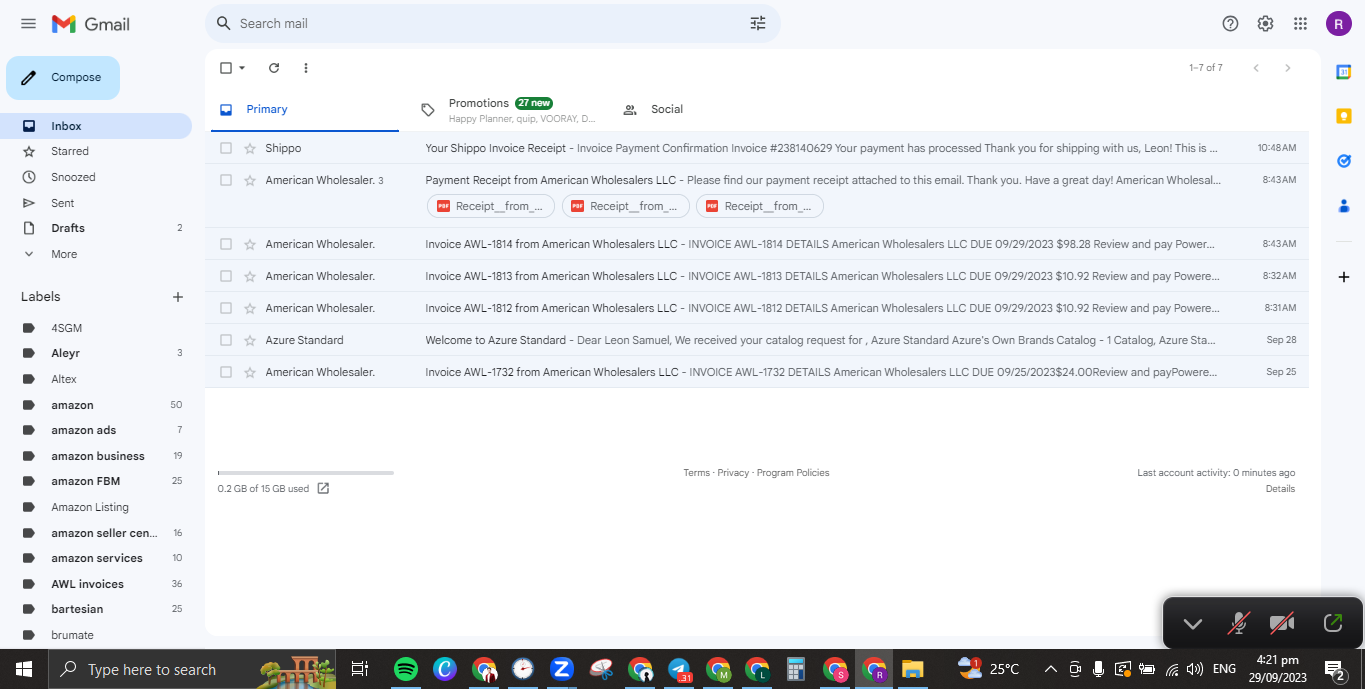
Task: Open search options filter icon in search bar
Action: pyautogui.click(x=758, y=23)
